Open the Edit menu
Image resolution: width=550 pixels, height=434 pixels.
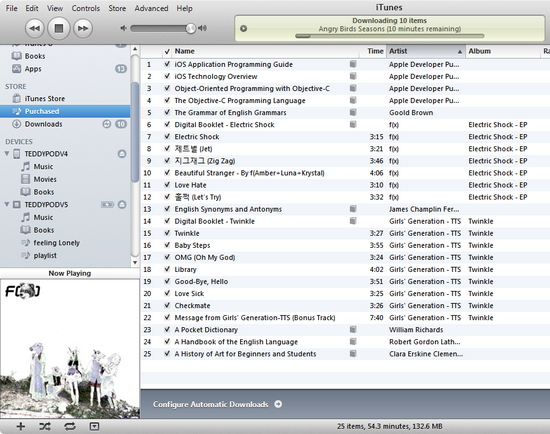pyautogui.click(x=32, y=8)
